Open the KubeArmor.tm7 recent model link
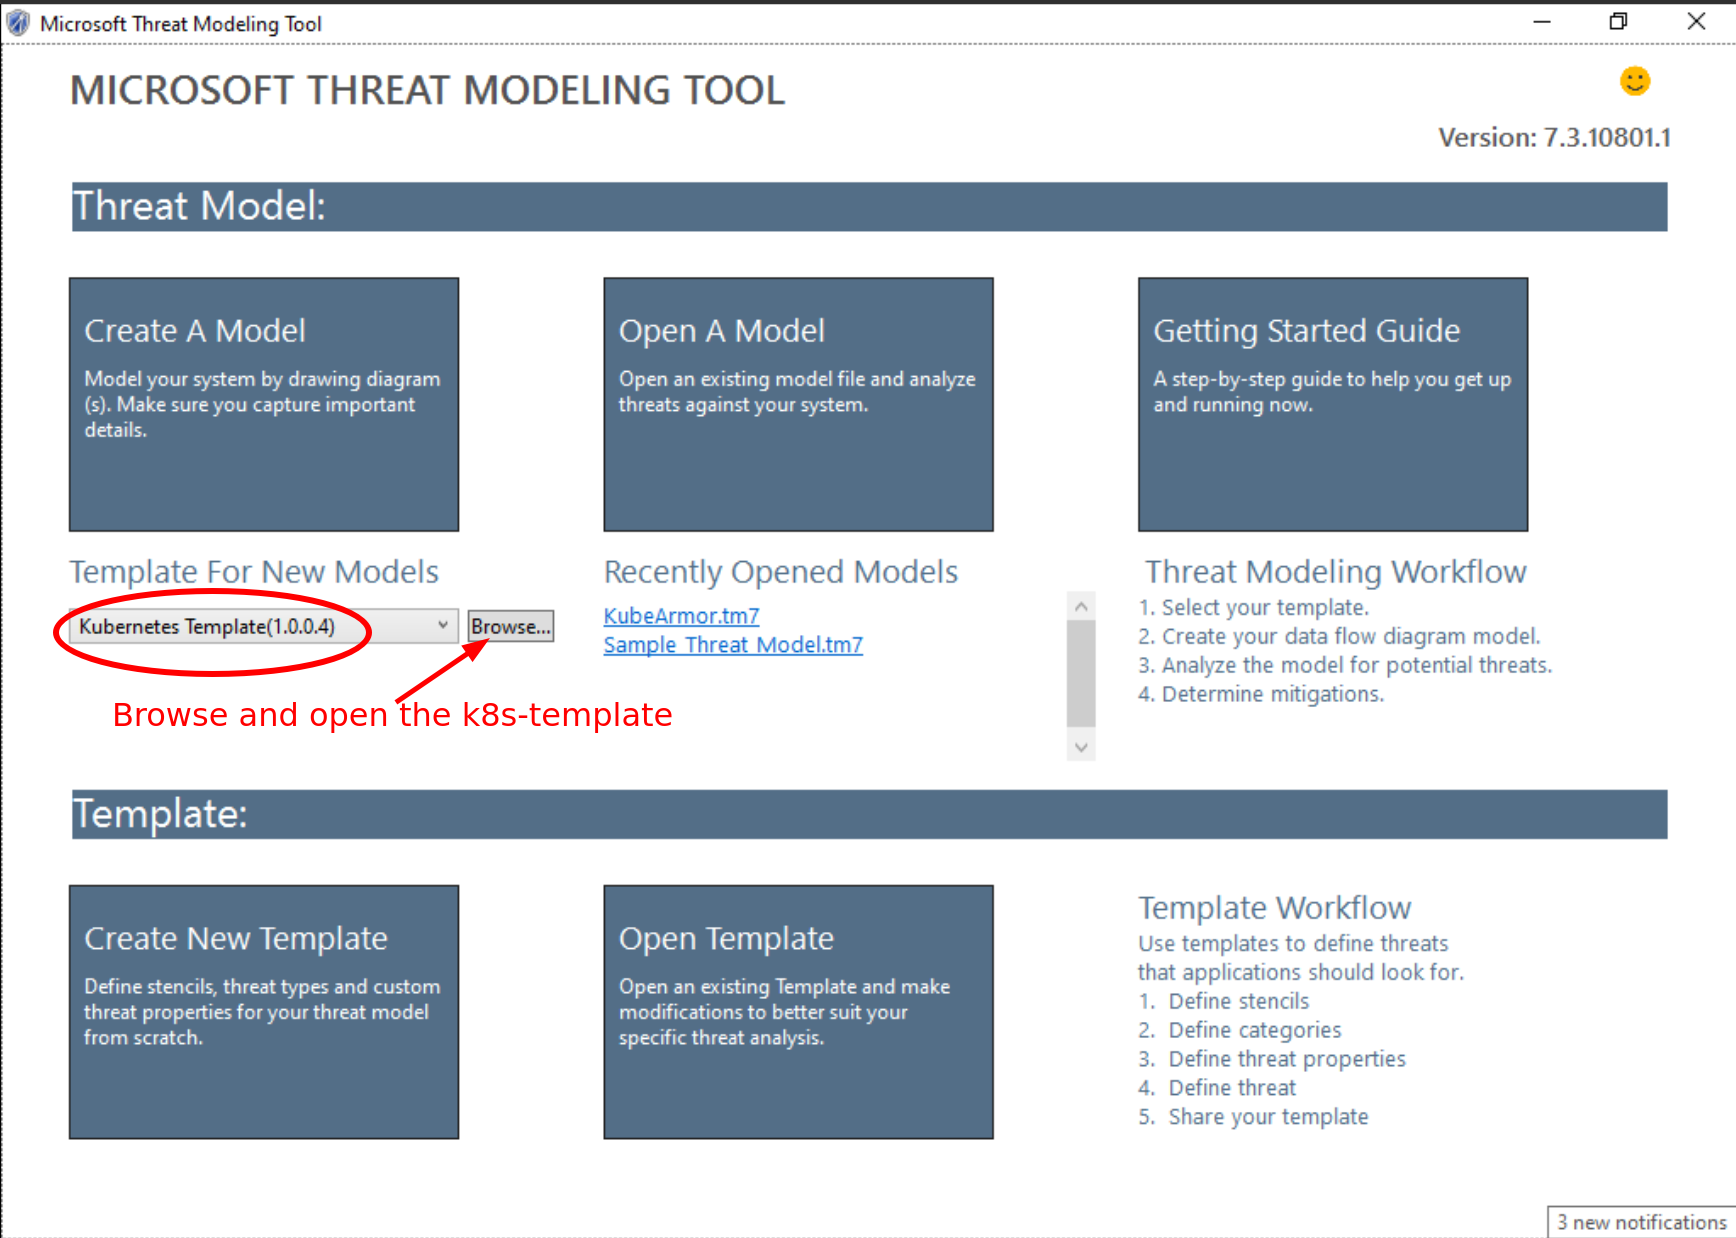1736x1238 pixels. point(681,616)
